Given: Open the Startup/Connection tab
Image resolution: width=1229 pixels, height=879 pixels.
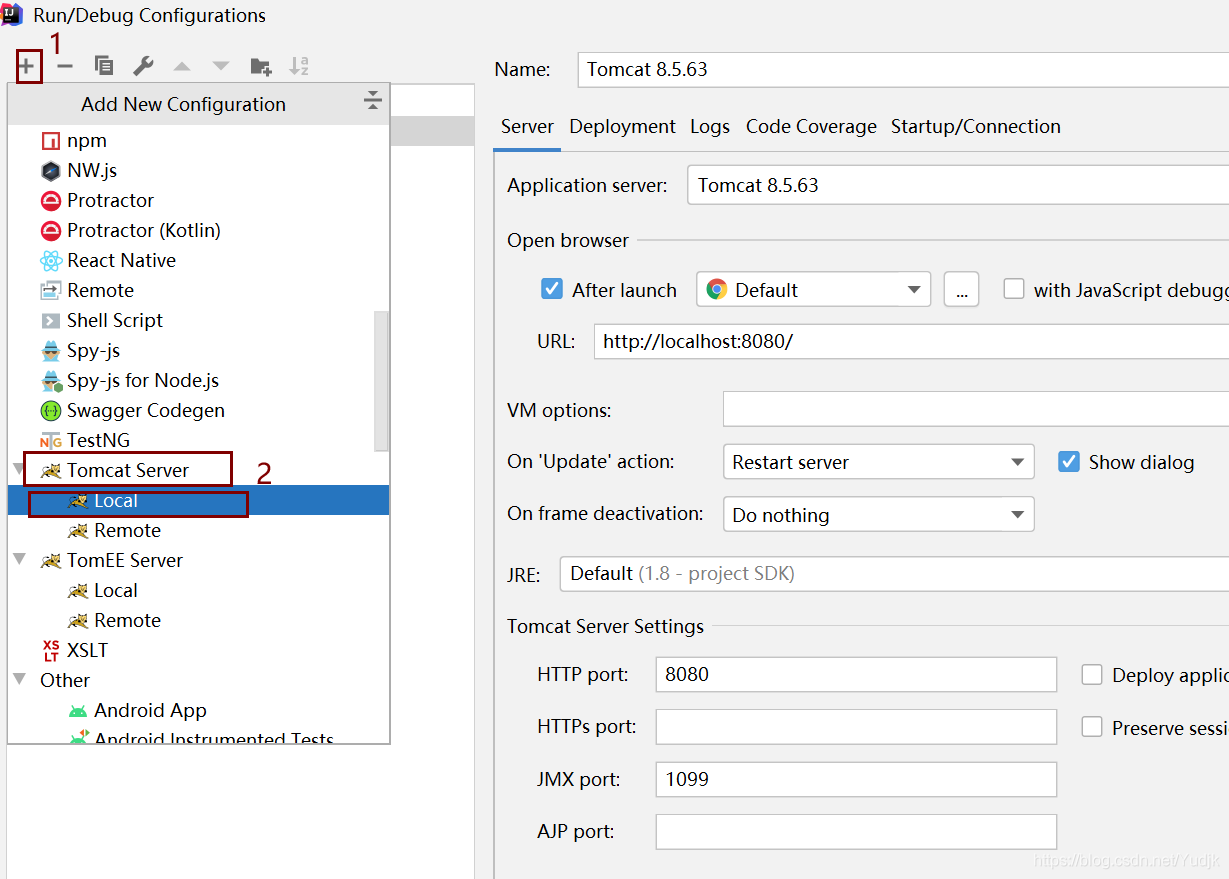Looking at the screenshot, I should pos(976,127).
